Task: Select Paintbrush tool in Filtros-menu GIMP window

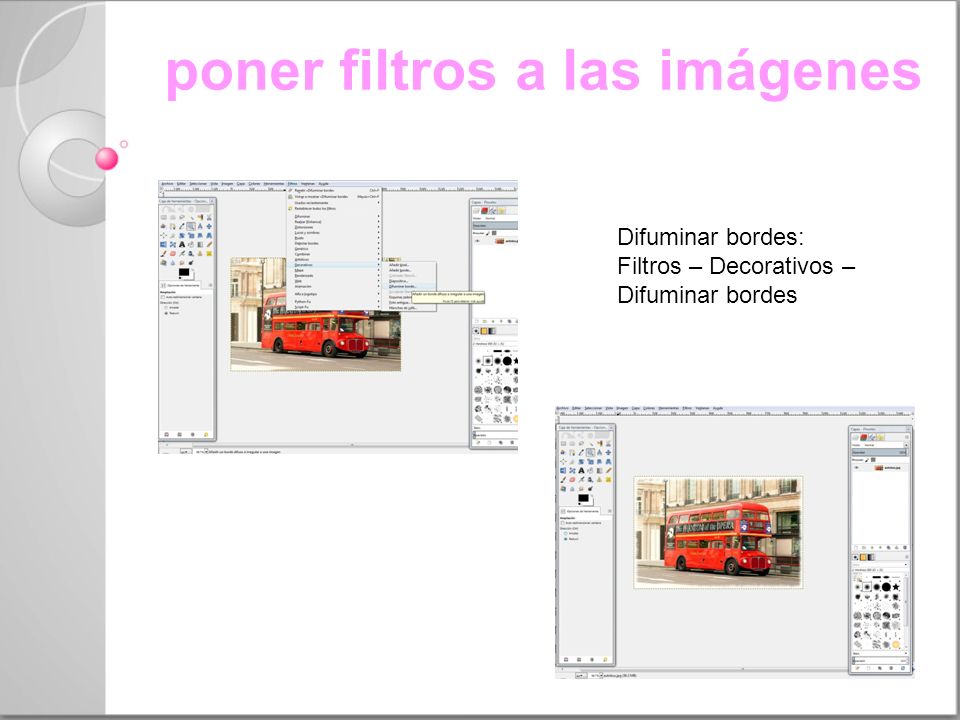Action: [163, 253]
